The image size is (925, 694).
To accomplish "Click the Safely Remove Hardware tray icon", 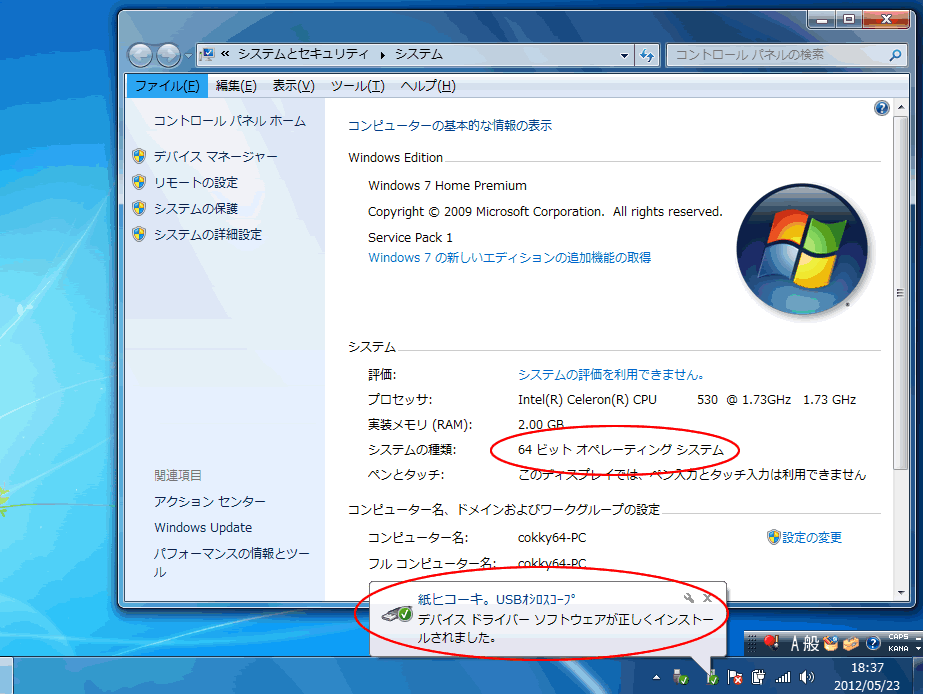I will pyautogui.click(x=681, y=677).
